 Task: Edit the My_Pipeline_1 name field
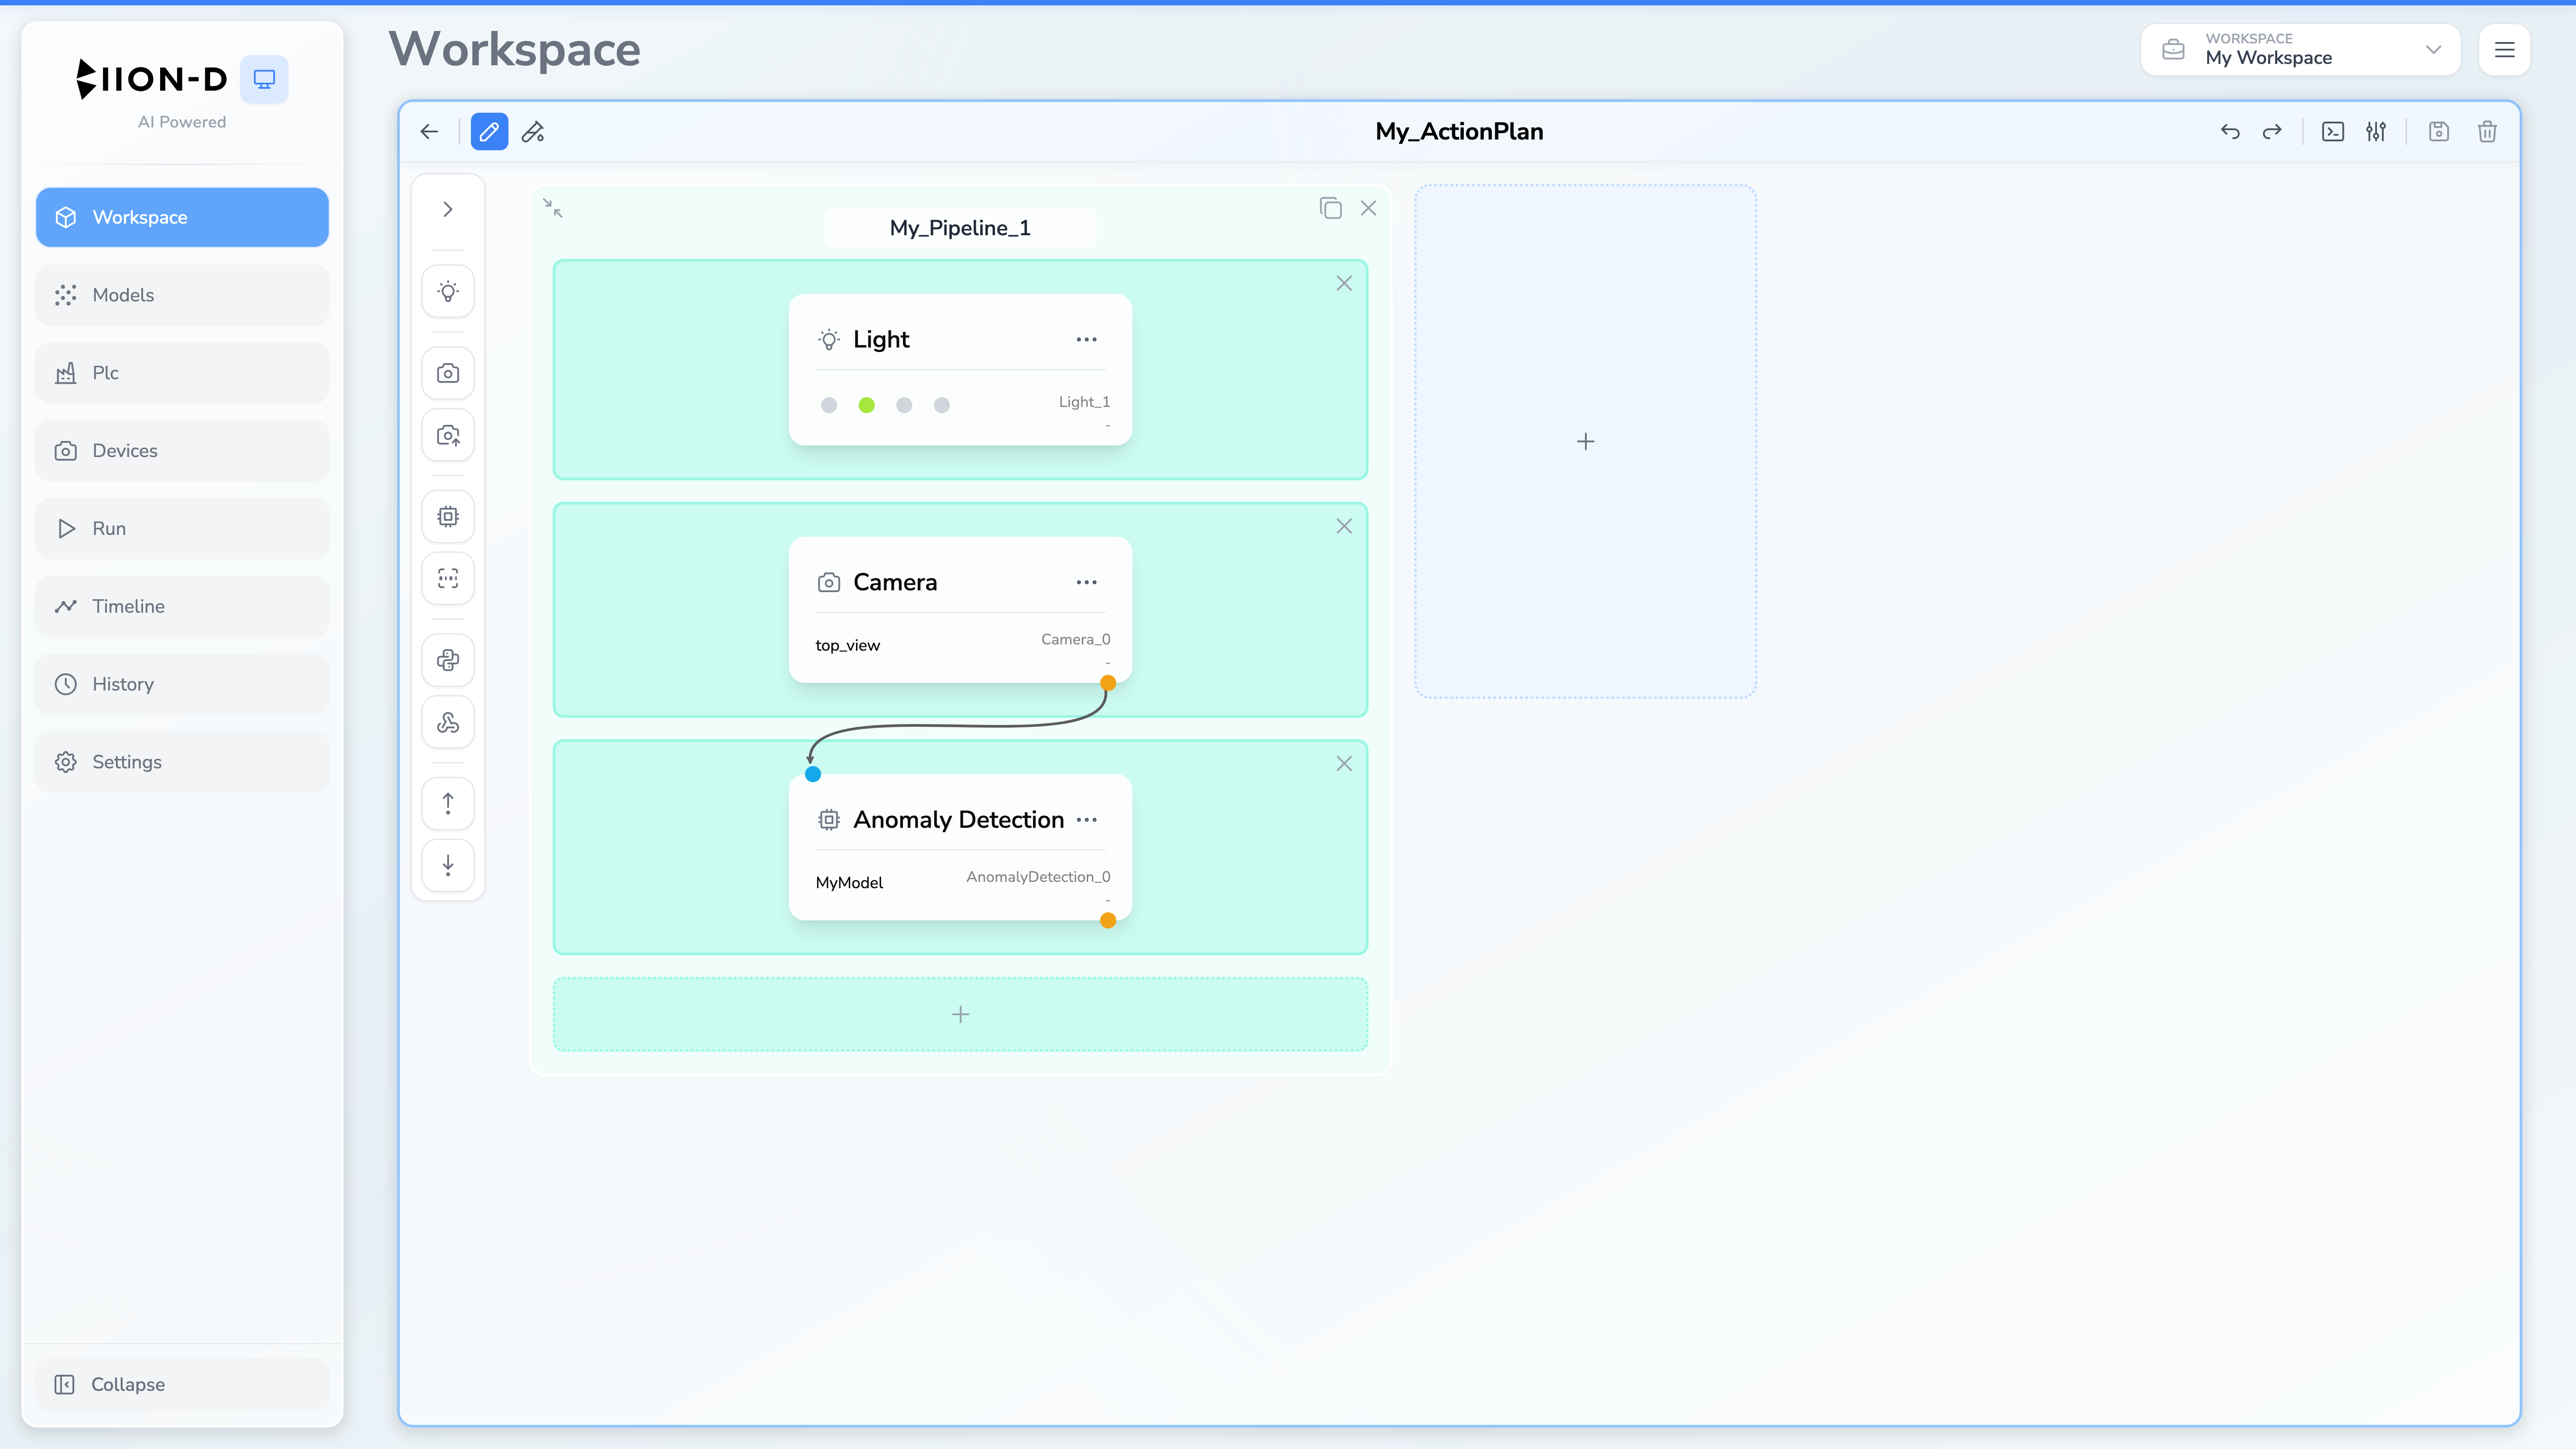point(960,228)
